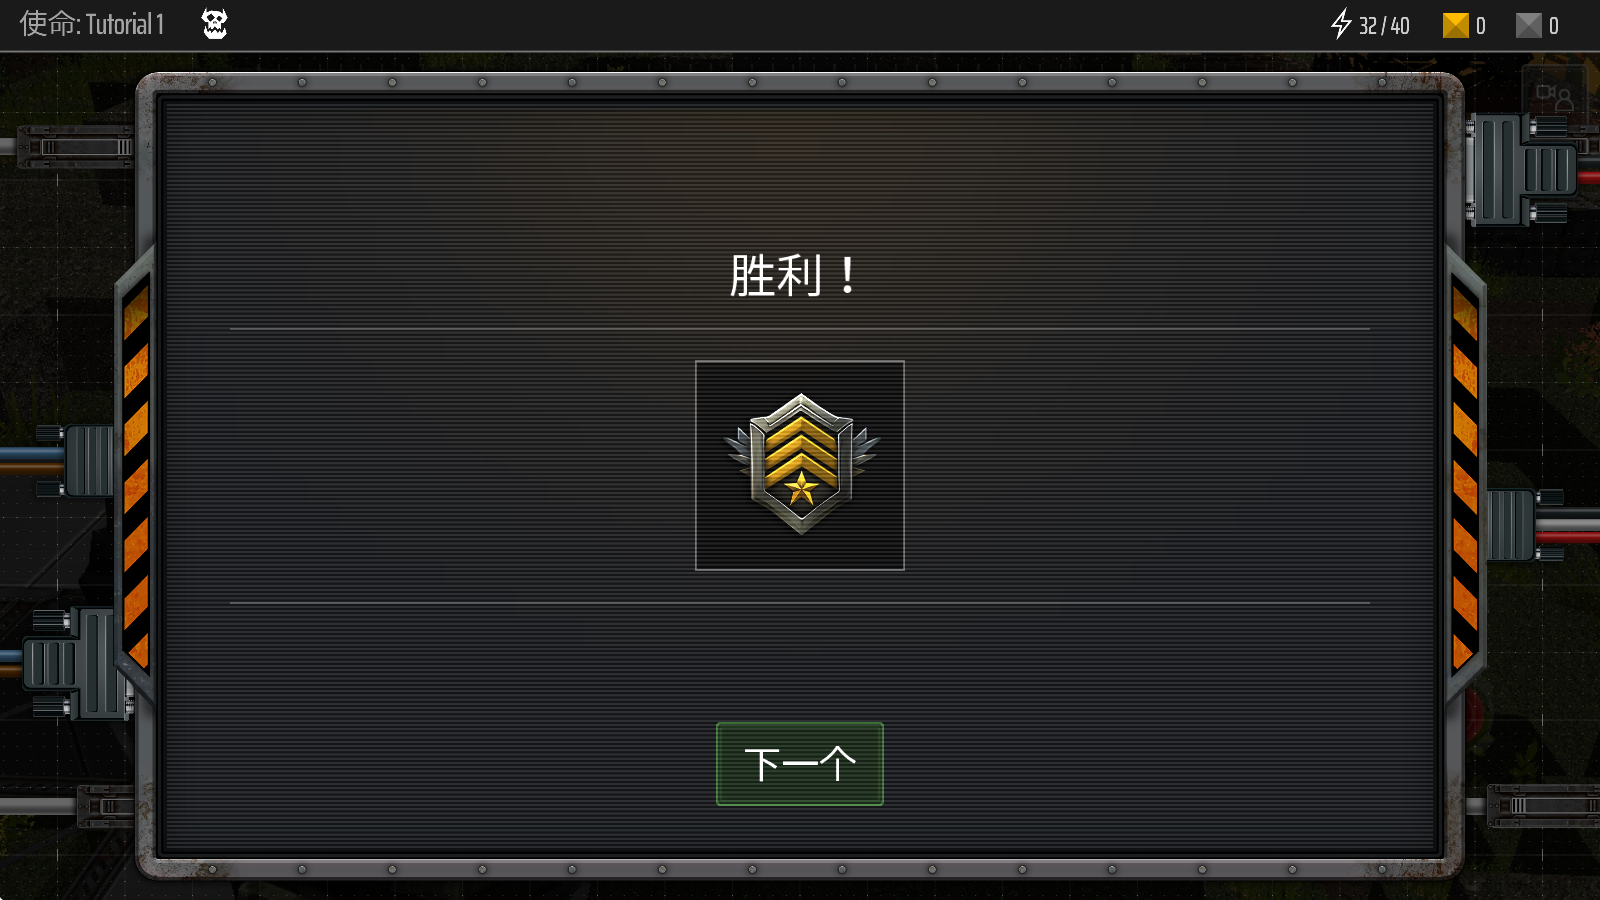Viewport: 1600px width, 900px height.
Task: Click the gray resource cube icon
Action: 1529,25
